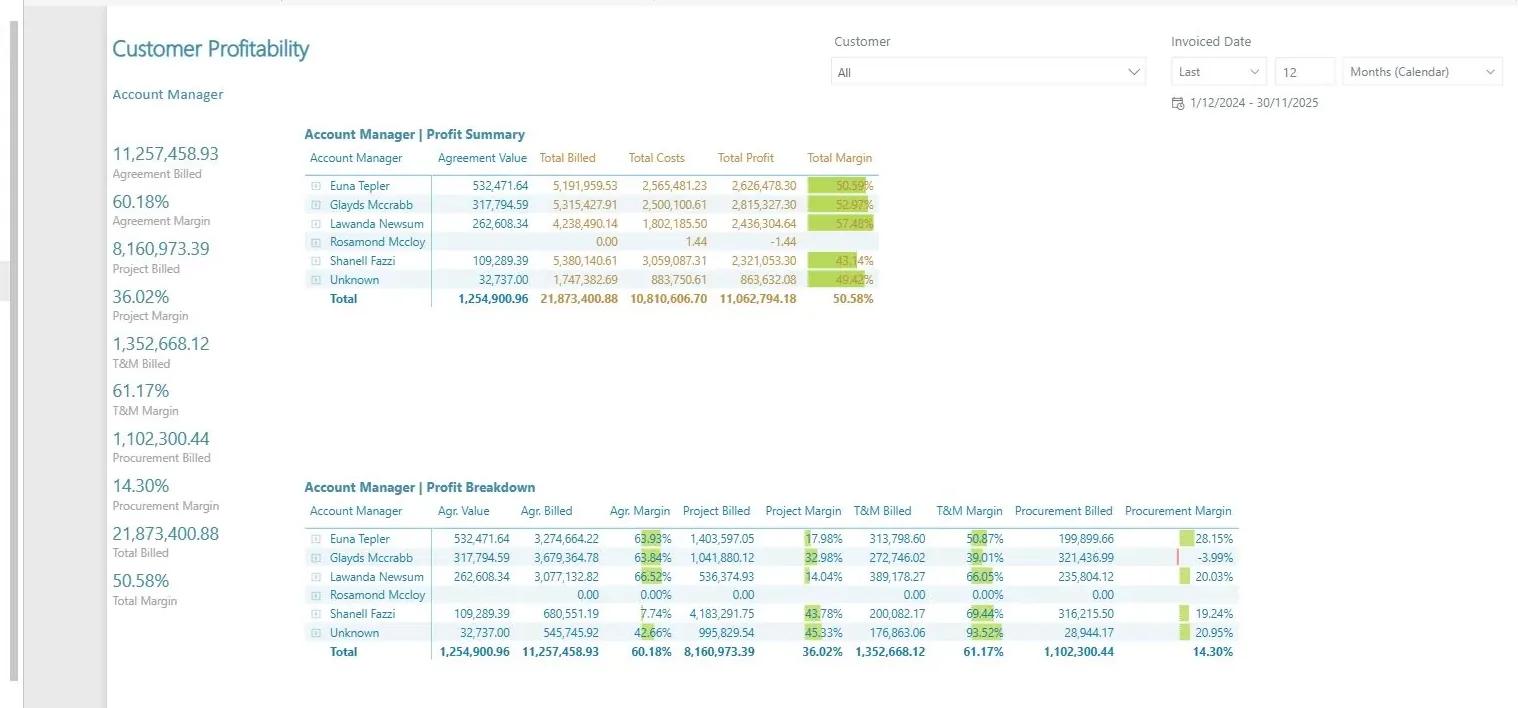Sort breakdown by T&M Billed header
1518x708 pixels.
[883, 511]
